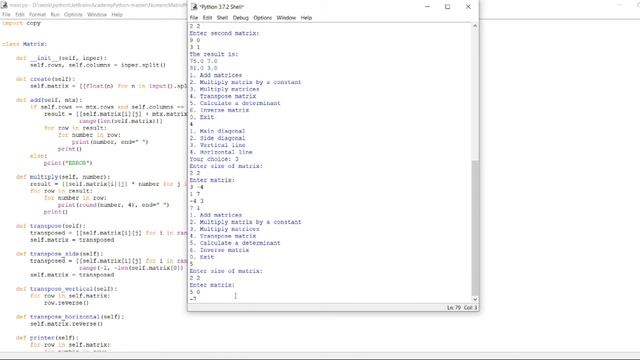The height and width of the screenshot is (360, 640).
Task: Click the '75.0 7.0' result line
Action: pos(203,61)
